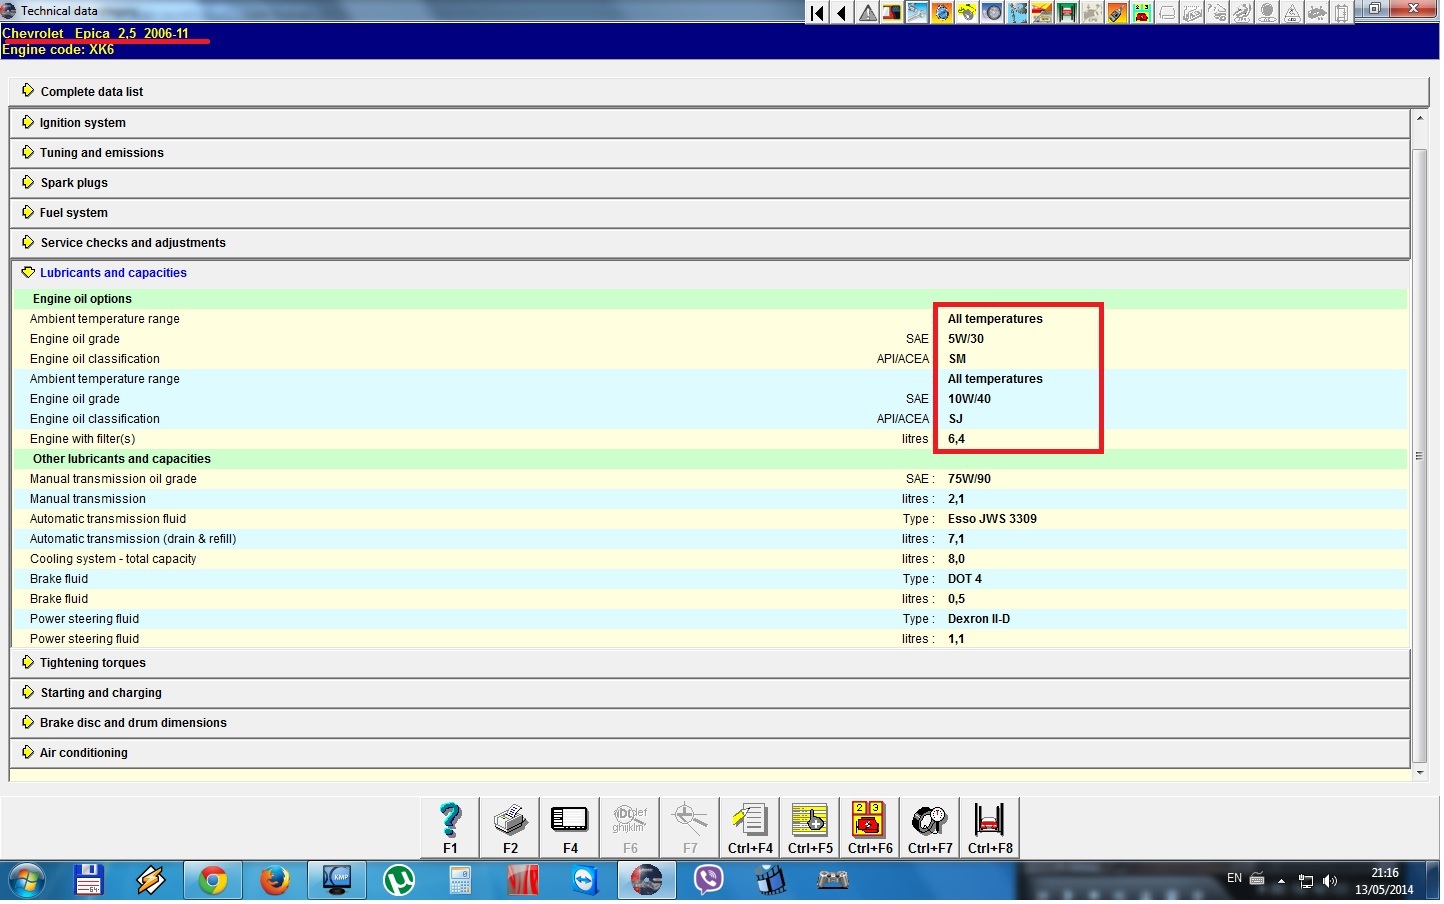1444x904 pixels.
Task: Click the Ctrl+F7 tyre pressure gauge button
Action: click(930, 828)
